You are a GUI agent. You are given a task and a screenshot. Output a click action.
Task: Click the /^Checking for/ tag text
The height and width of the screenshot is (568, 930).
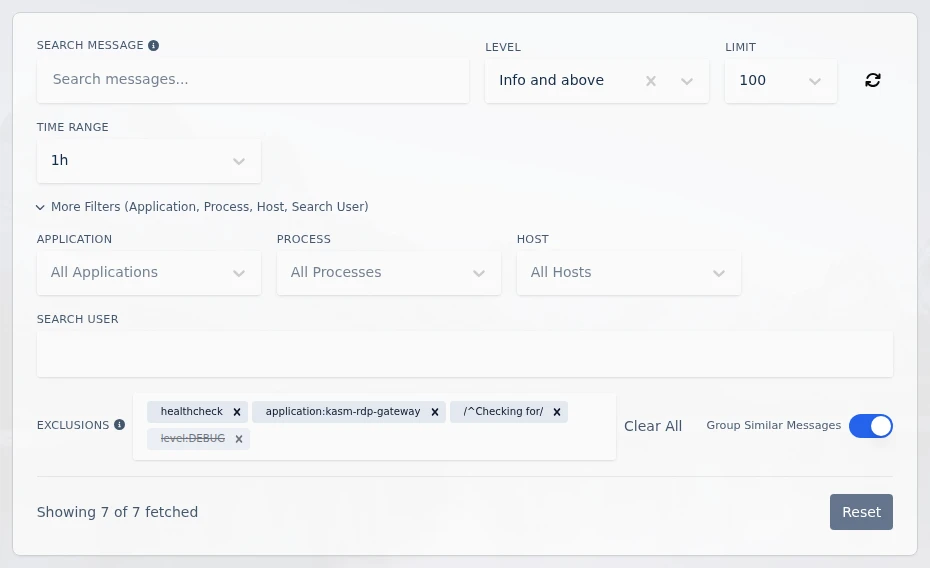503,411
